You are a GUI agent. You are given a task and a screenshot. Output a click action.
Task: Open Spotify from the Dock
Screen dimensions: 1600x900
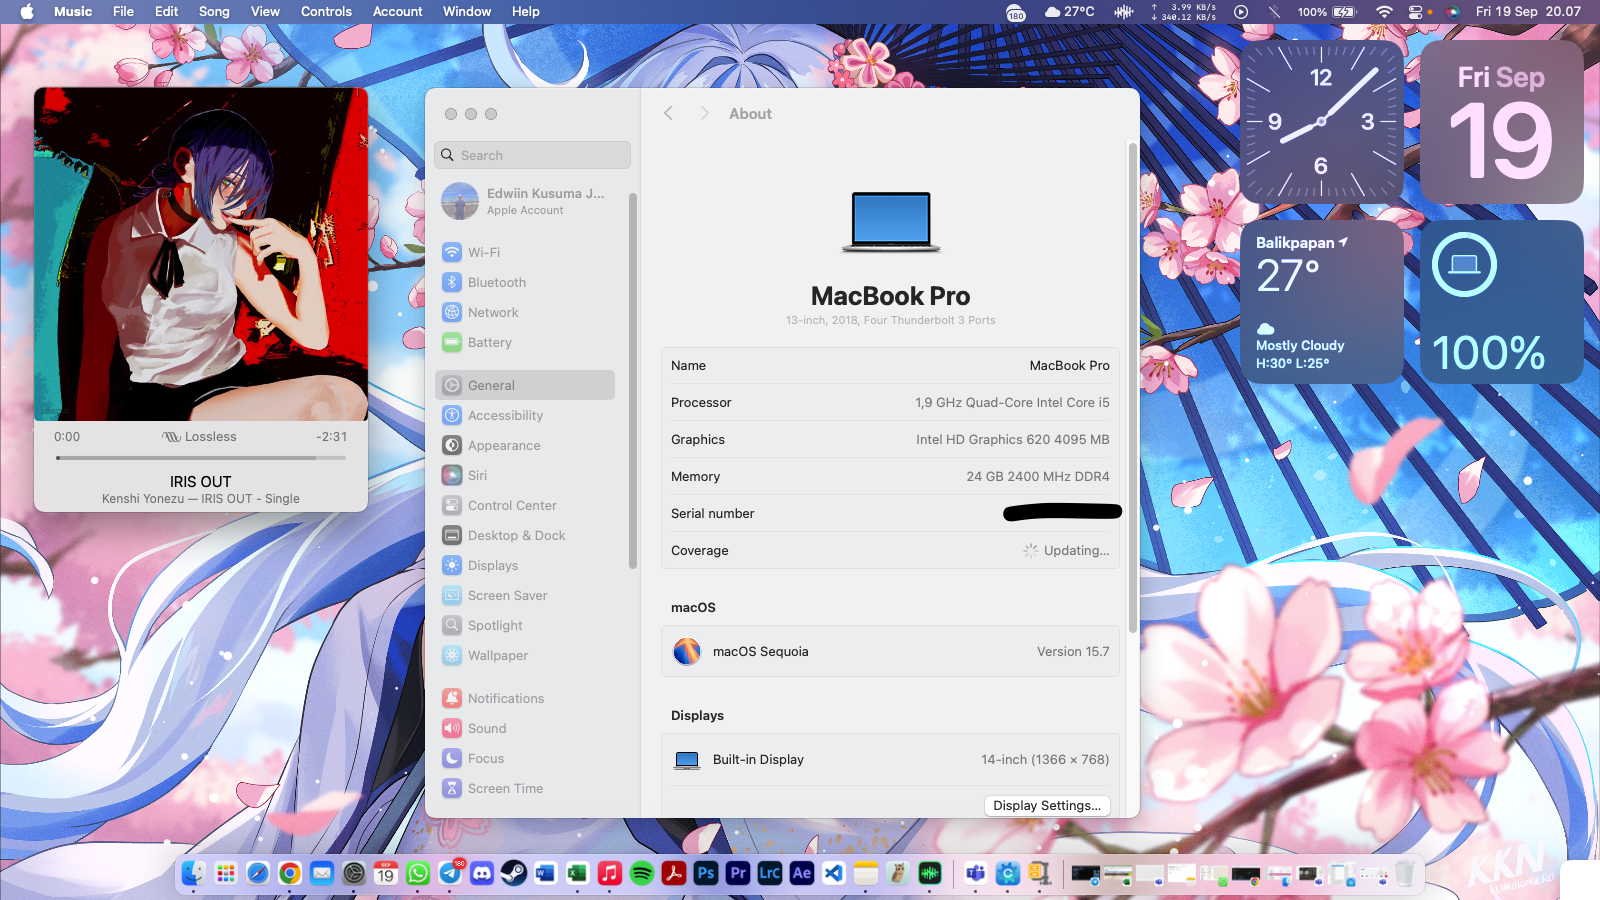(642, 873)
